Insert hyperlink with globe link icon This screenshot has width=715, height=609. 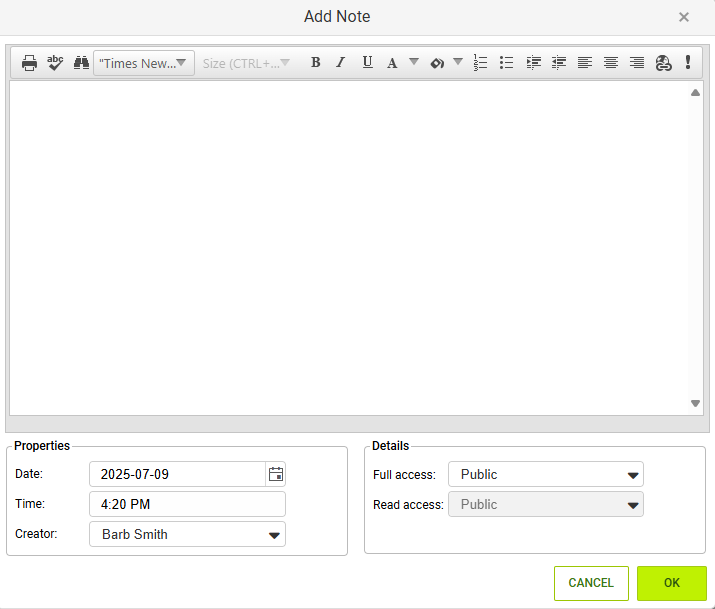[663, 62]
